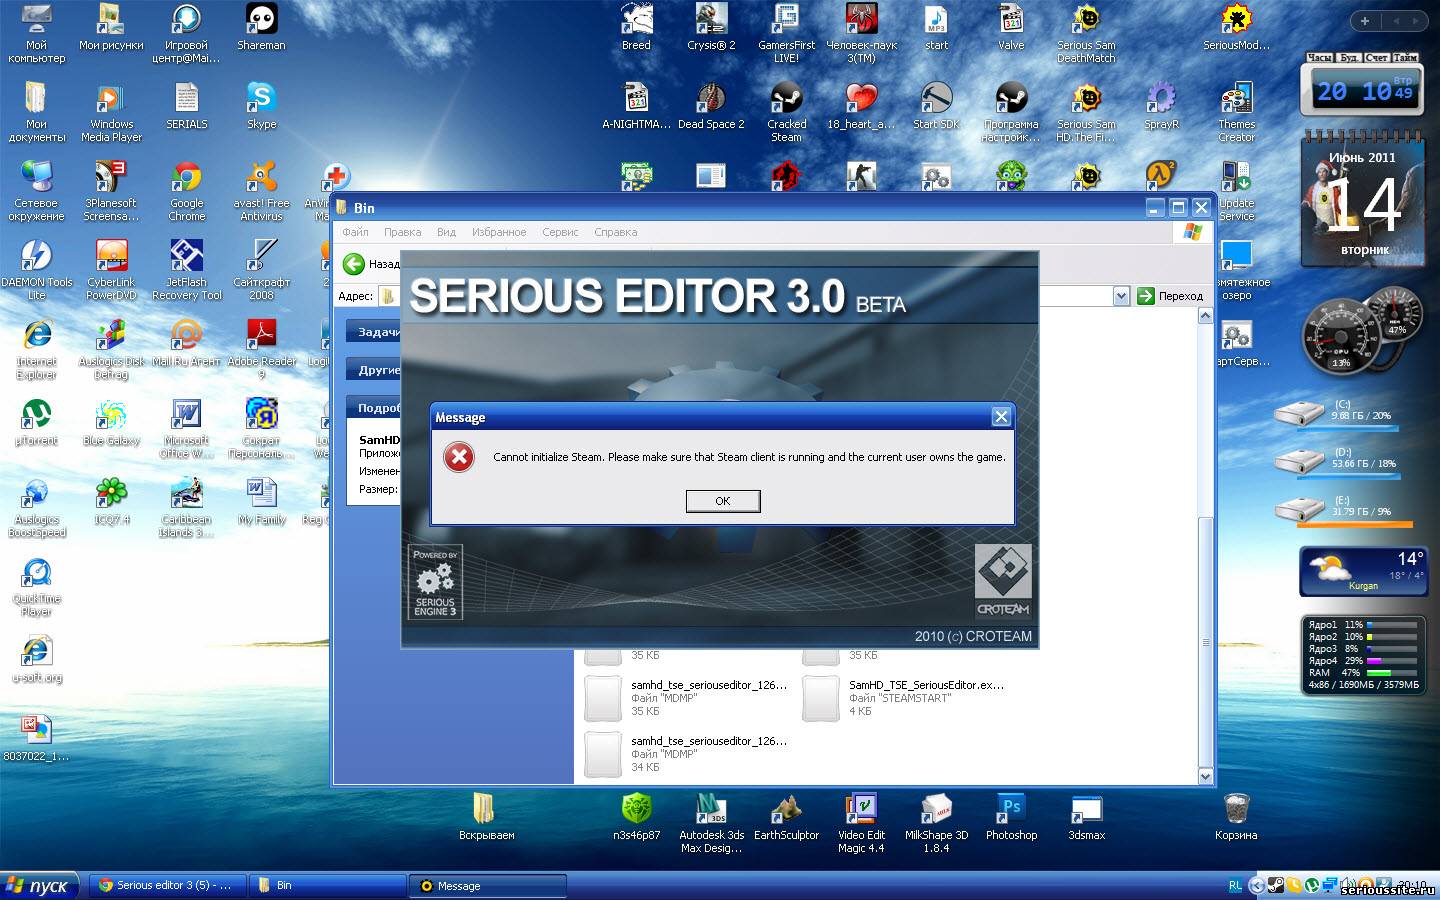Viewport: 1440px width, 900px height.
Task: Open the 3dsmax desktop shortcut
Action: [x=1086, y=817]
